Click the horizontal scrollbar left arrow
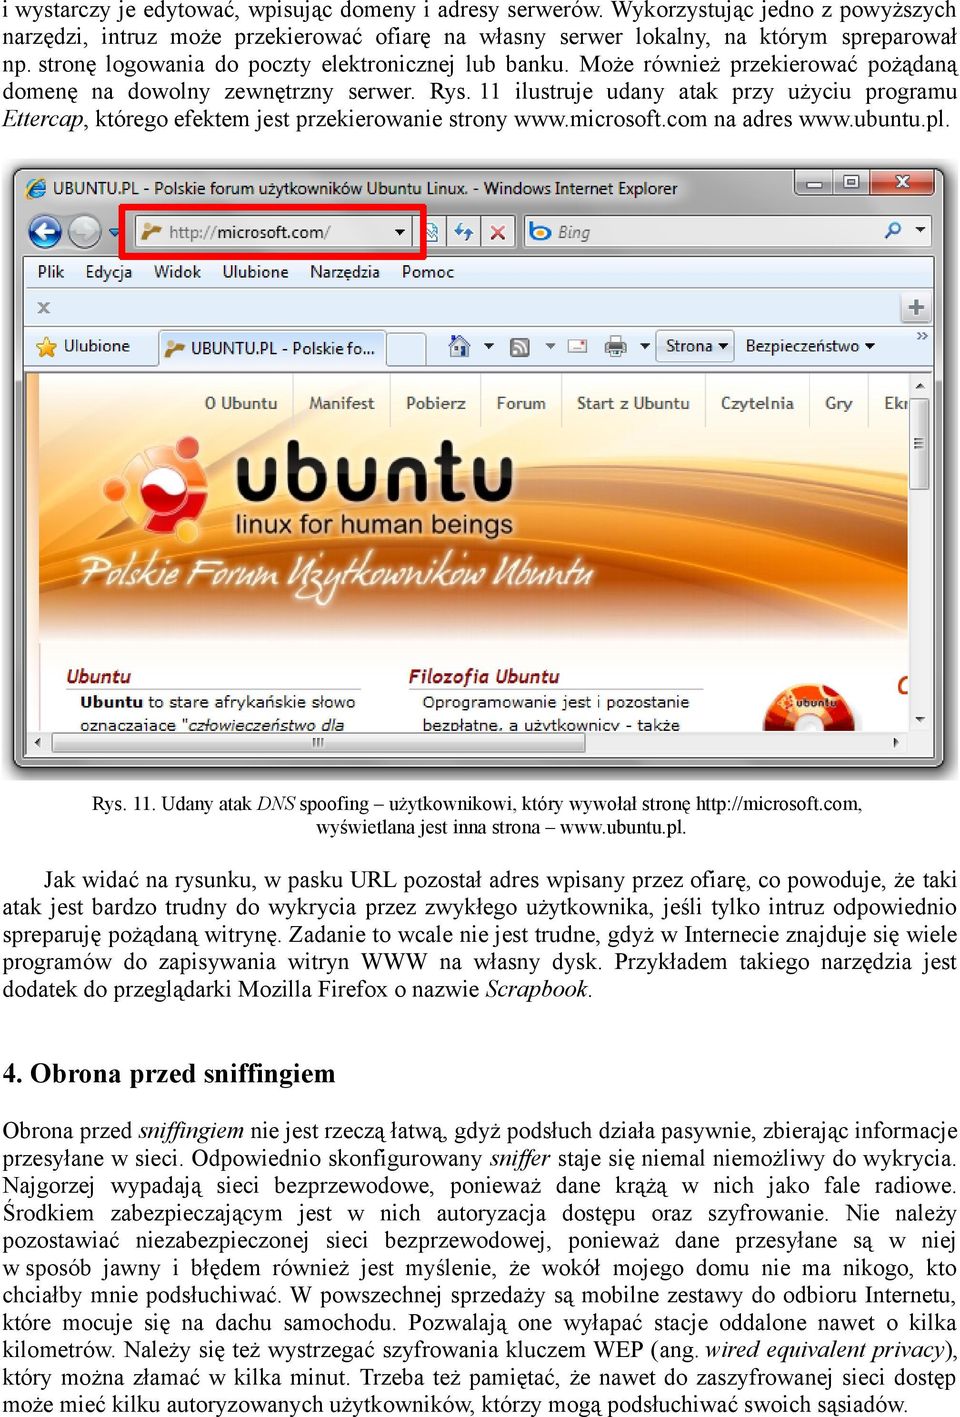 point(39,743)
